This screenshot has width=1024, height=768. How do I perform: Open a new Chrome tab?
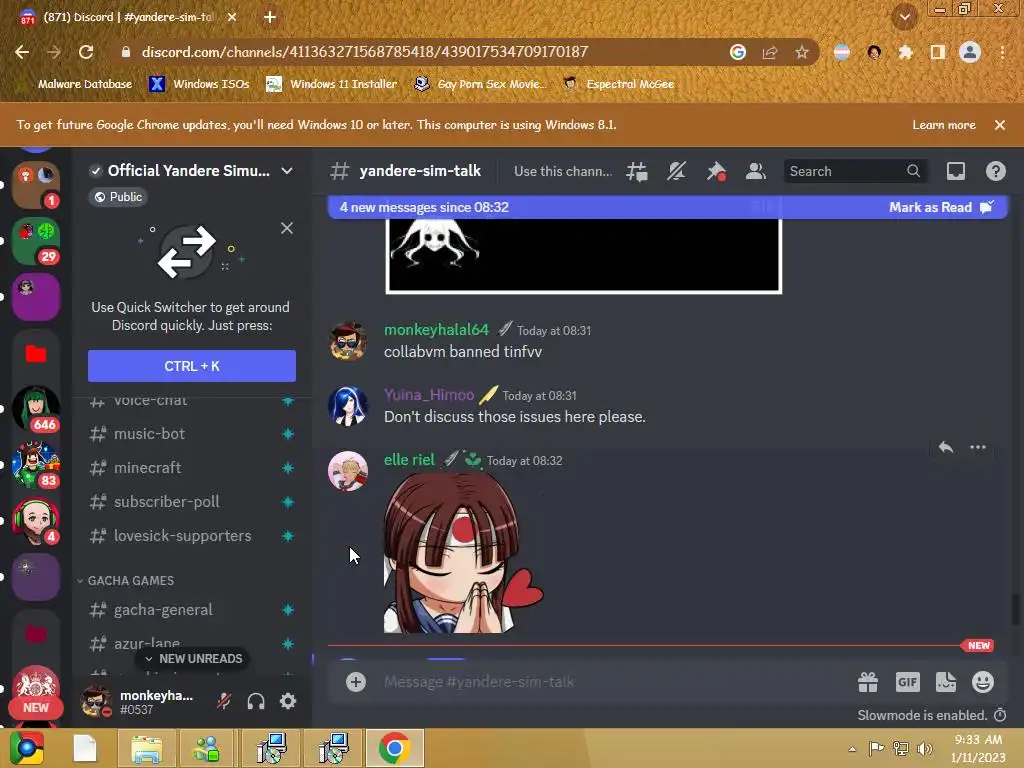tap(270, 17)
